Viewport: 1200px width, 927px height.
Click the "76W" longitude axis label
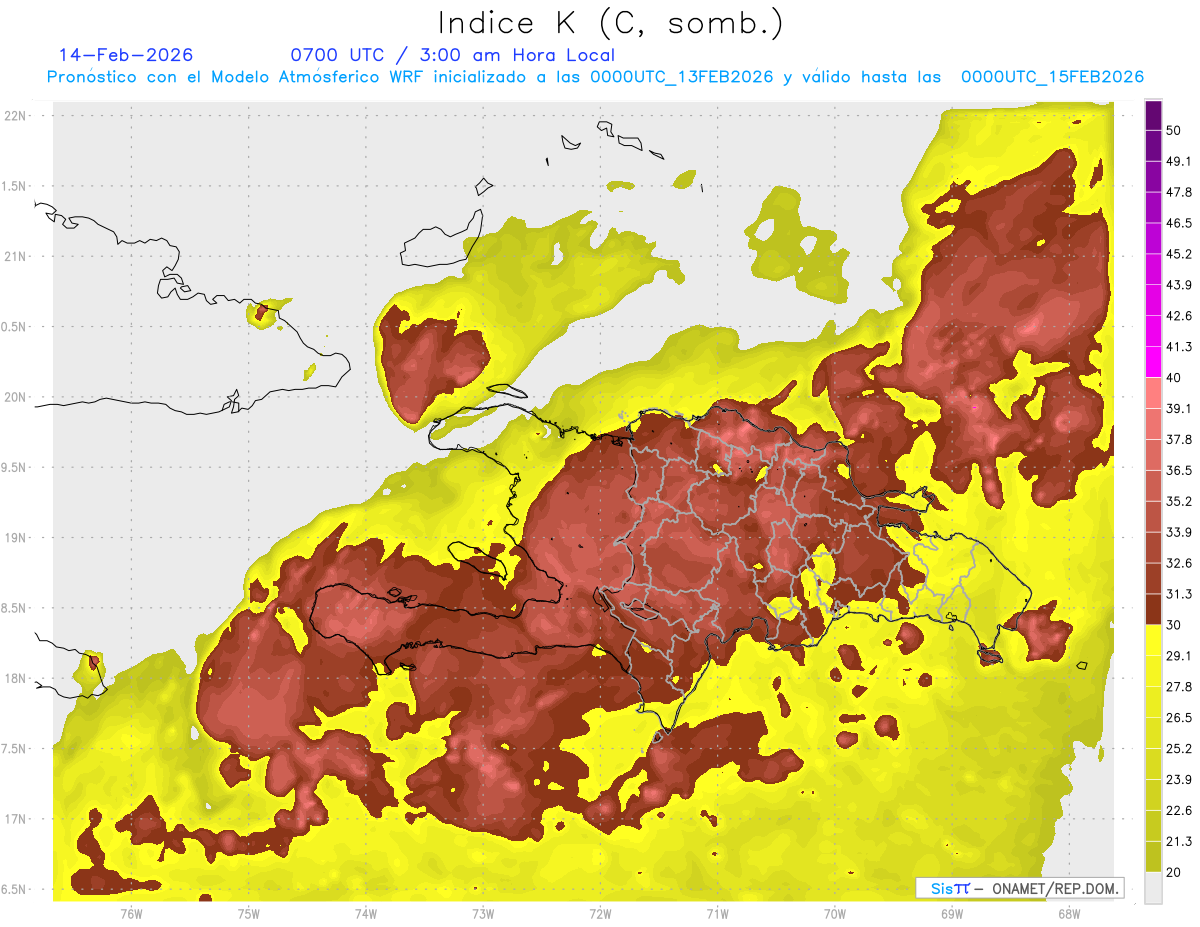coord(131,913)
